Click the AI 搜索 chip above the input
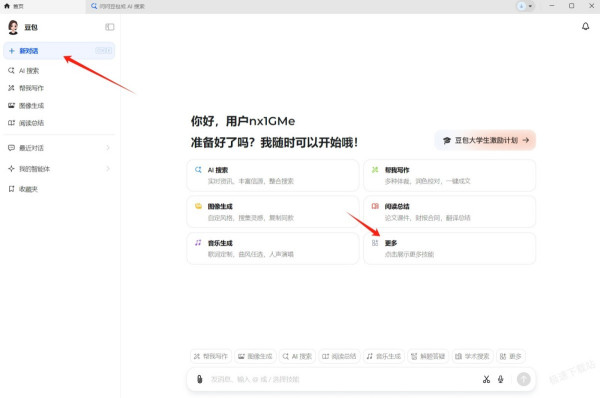The image size is (600, 398). (297, 356)
